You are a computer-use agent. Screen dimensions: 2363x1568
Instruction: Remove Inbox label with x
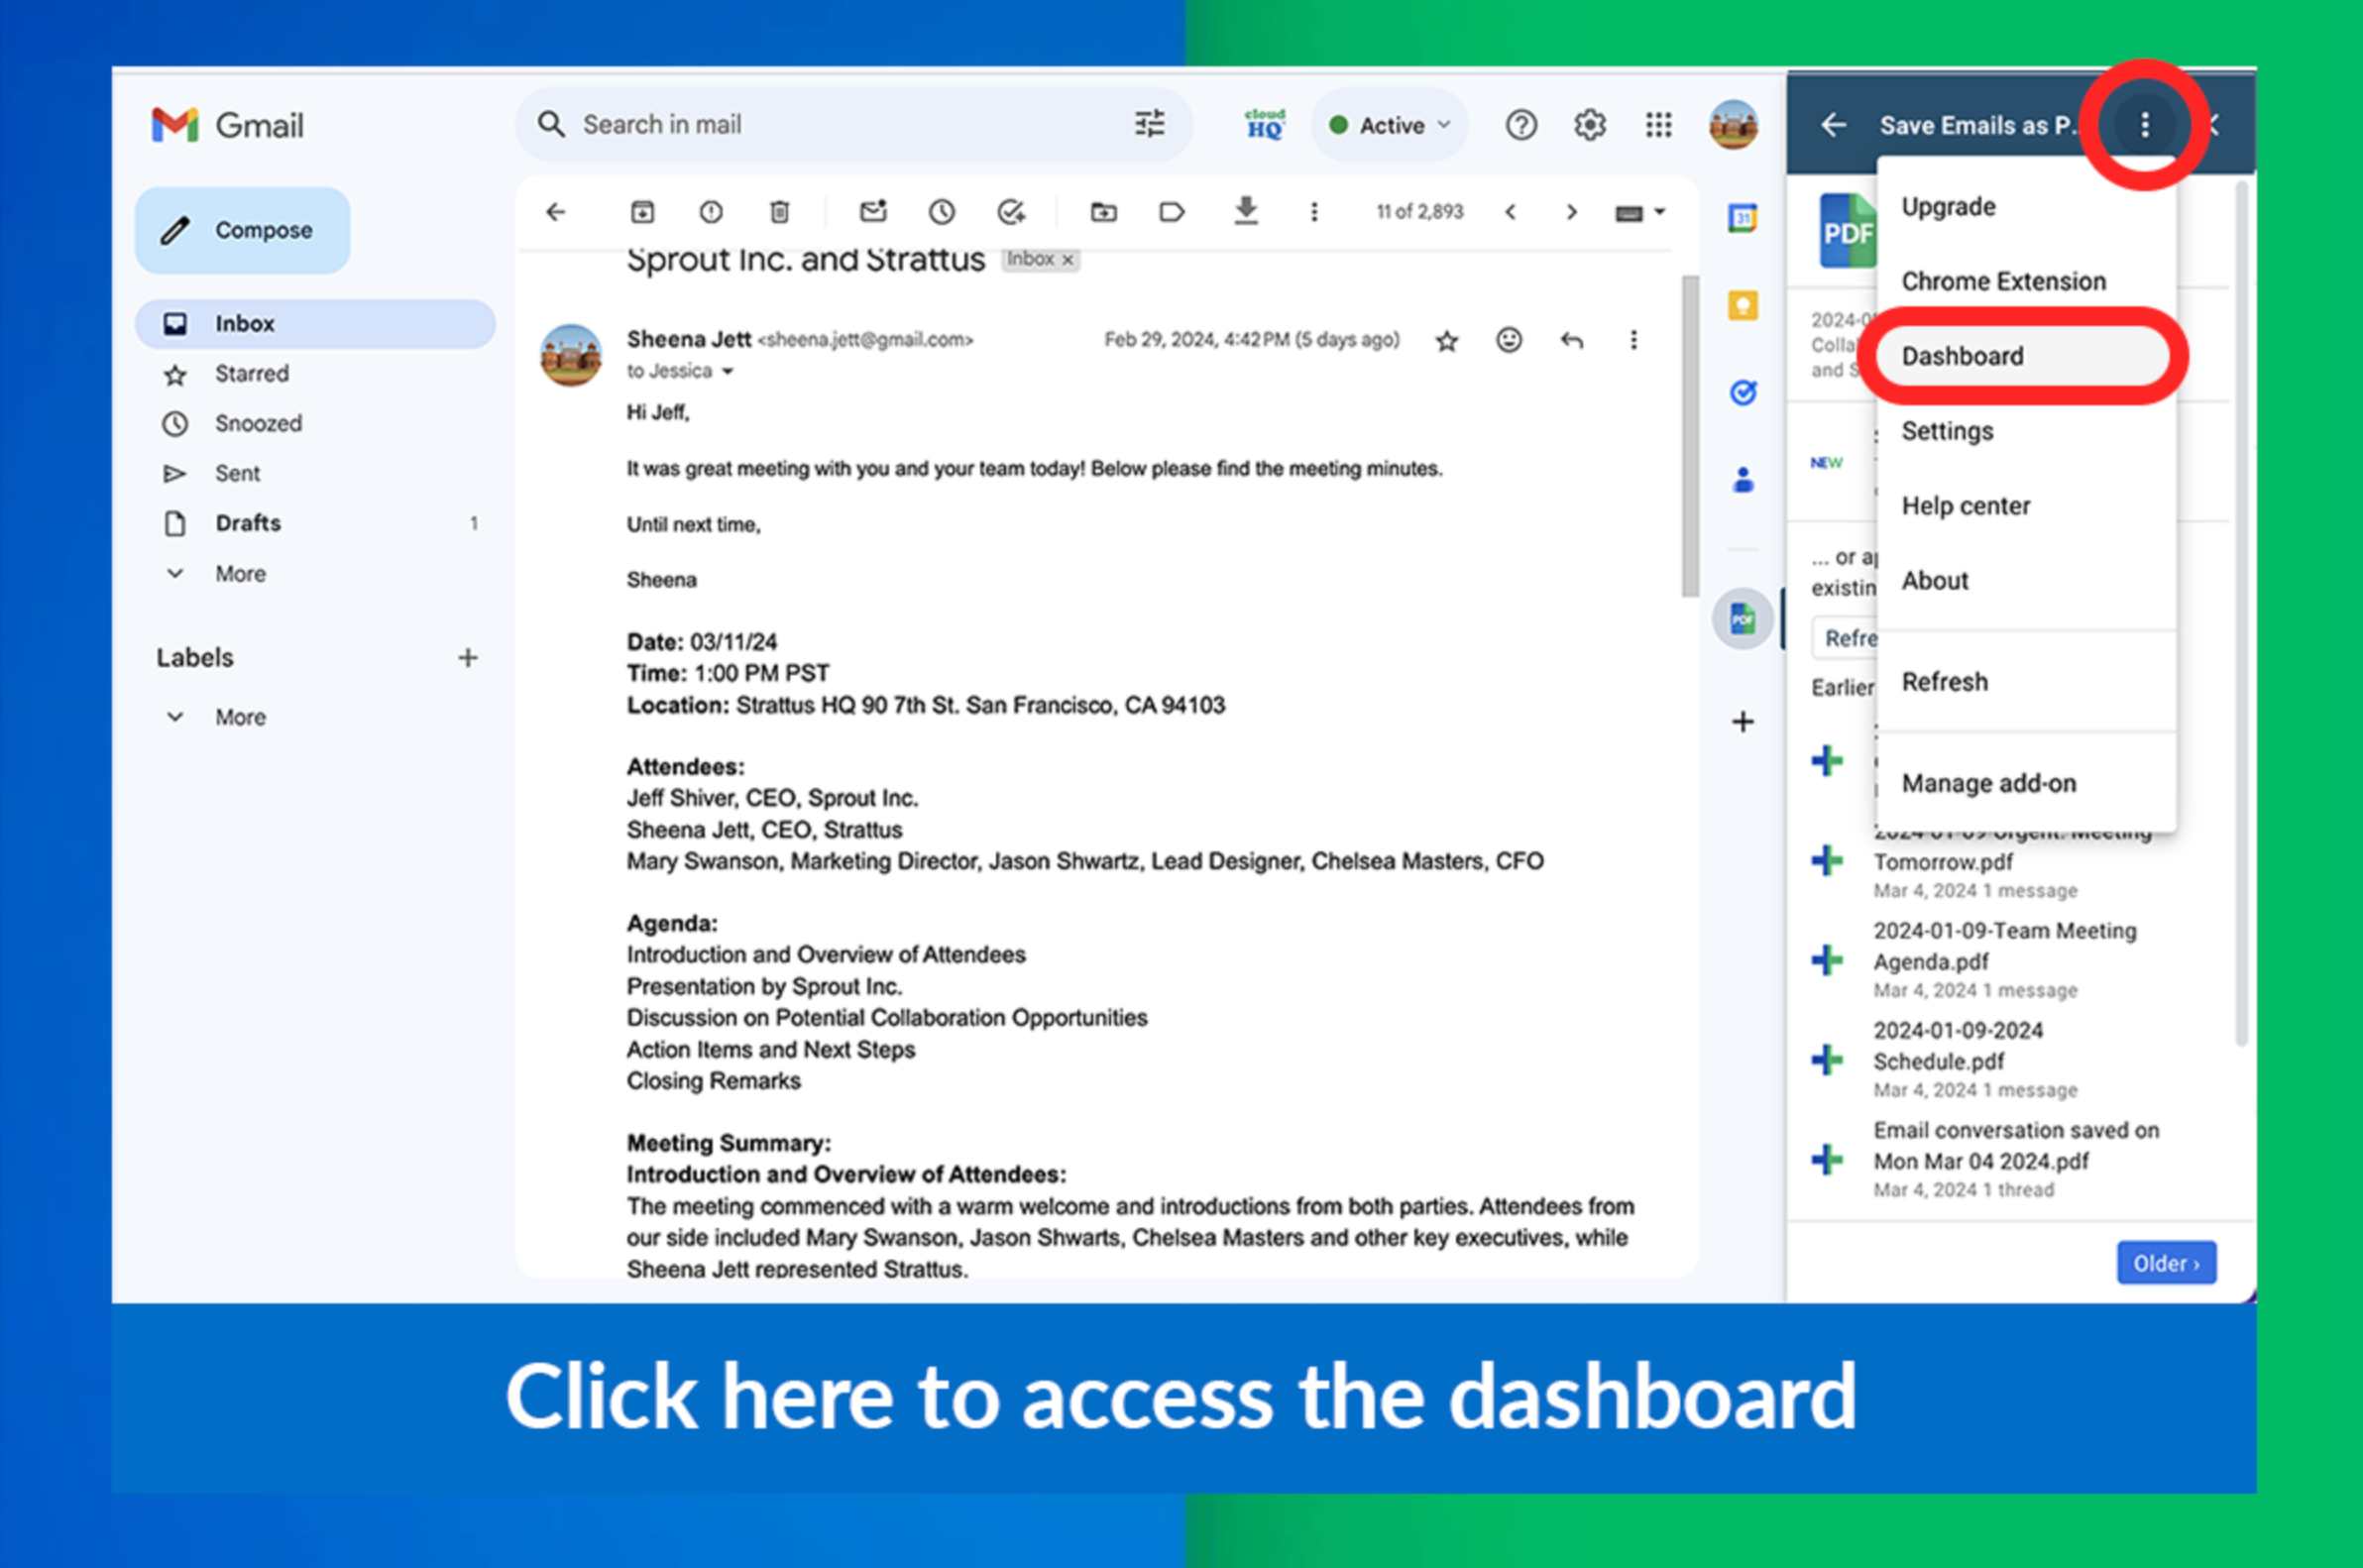(x=1067, y=260)
